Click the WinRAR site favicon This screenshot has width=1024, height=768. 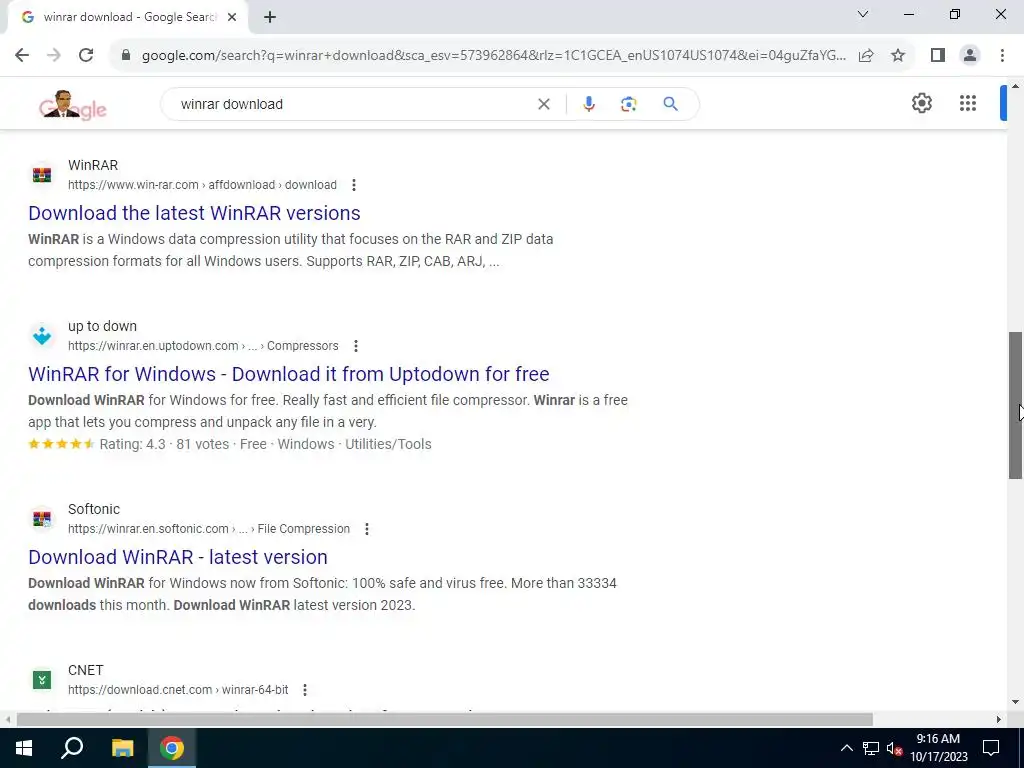point(42,175)
